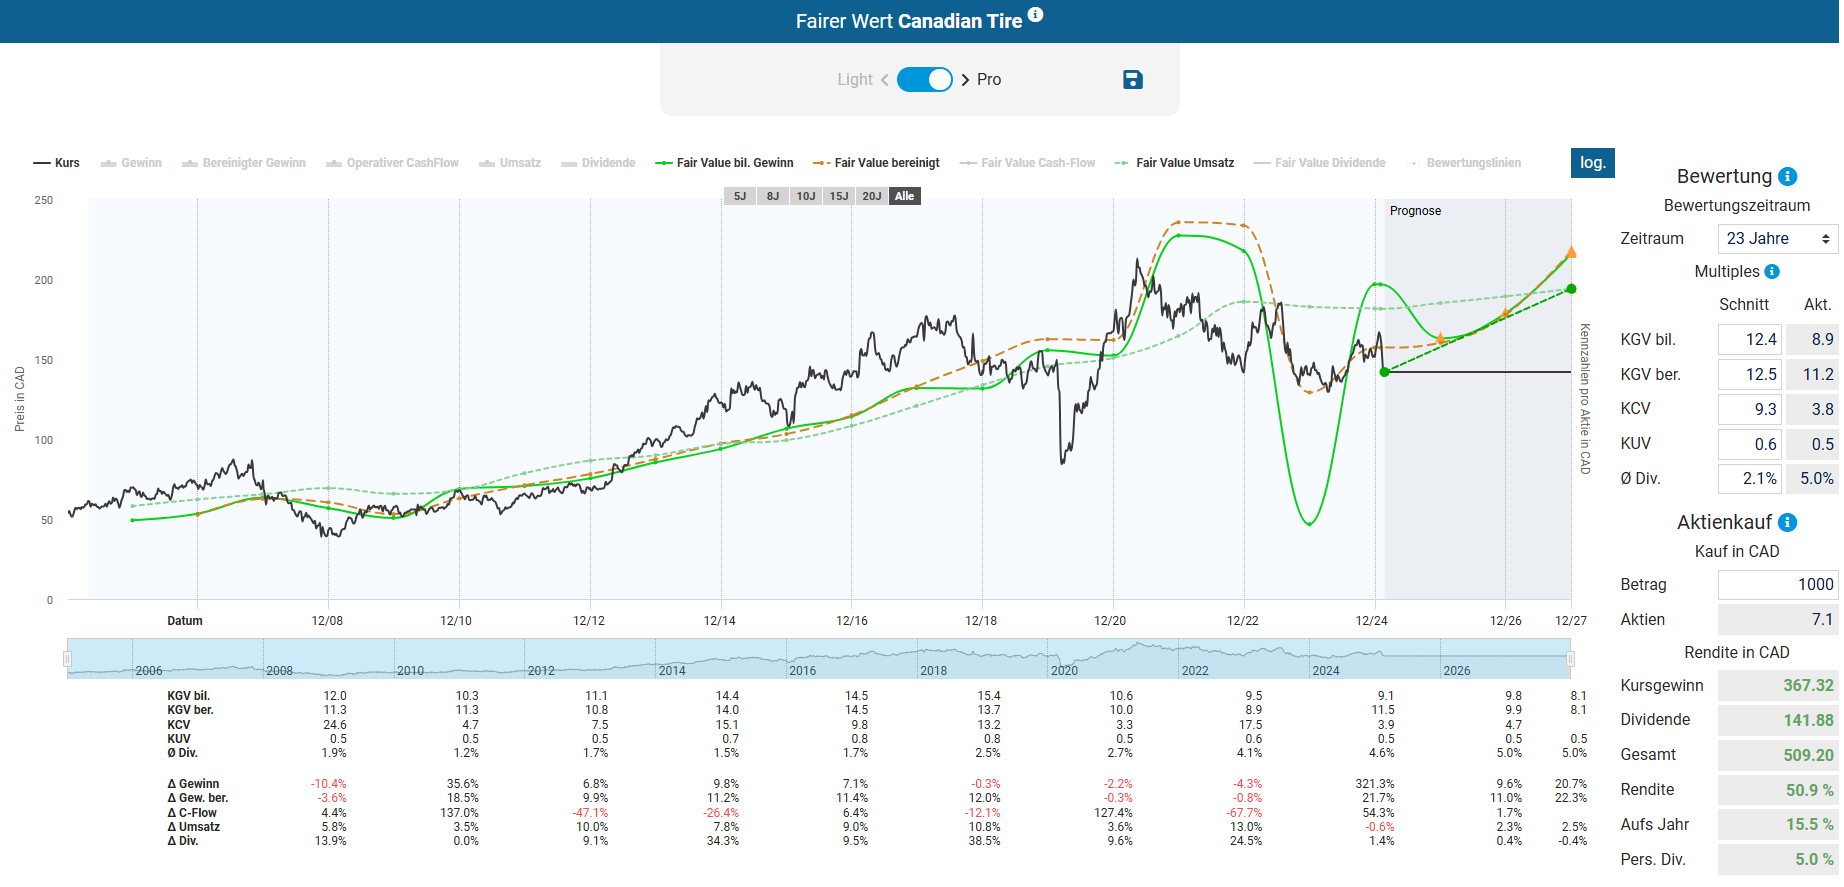The image size is (1844, 887).
Task: Grab left handle of range navigator
Action: pos(68,659)
